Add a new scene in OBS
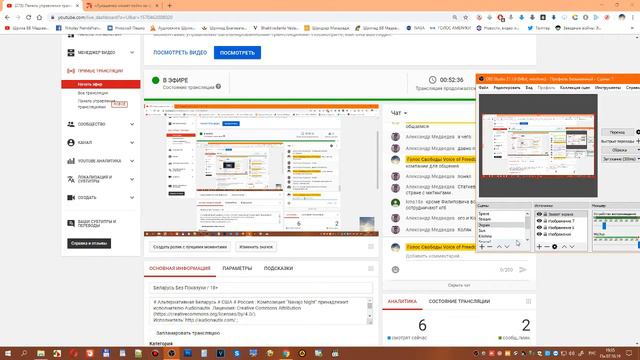 (x=482, y=247)
